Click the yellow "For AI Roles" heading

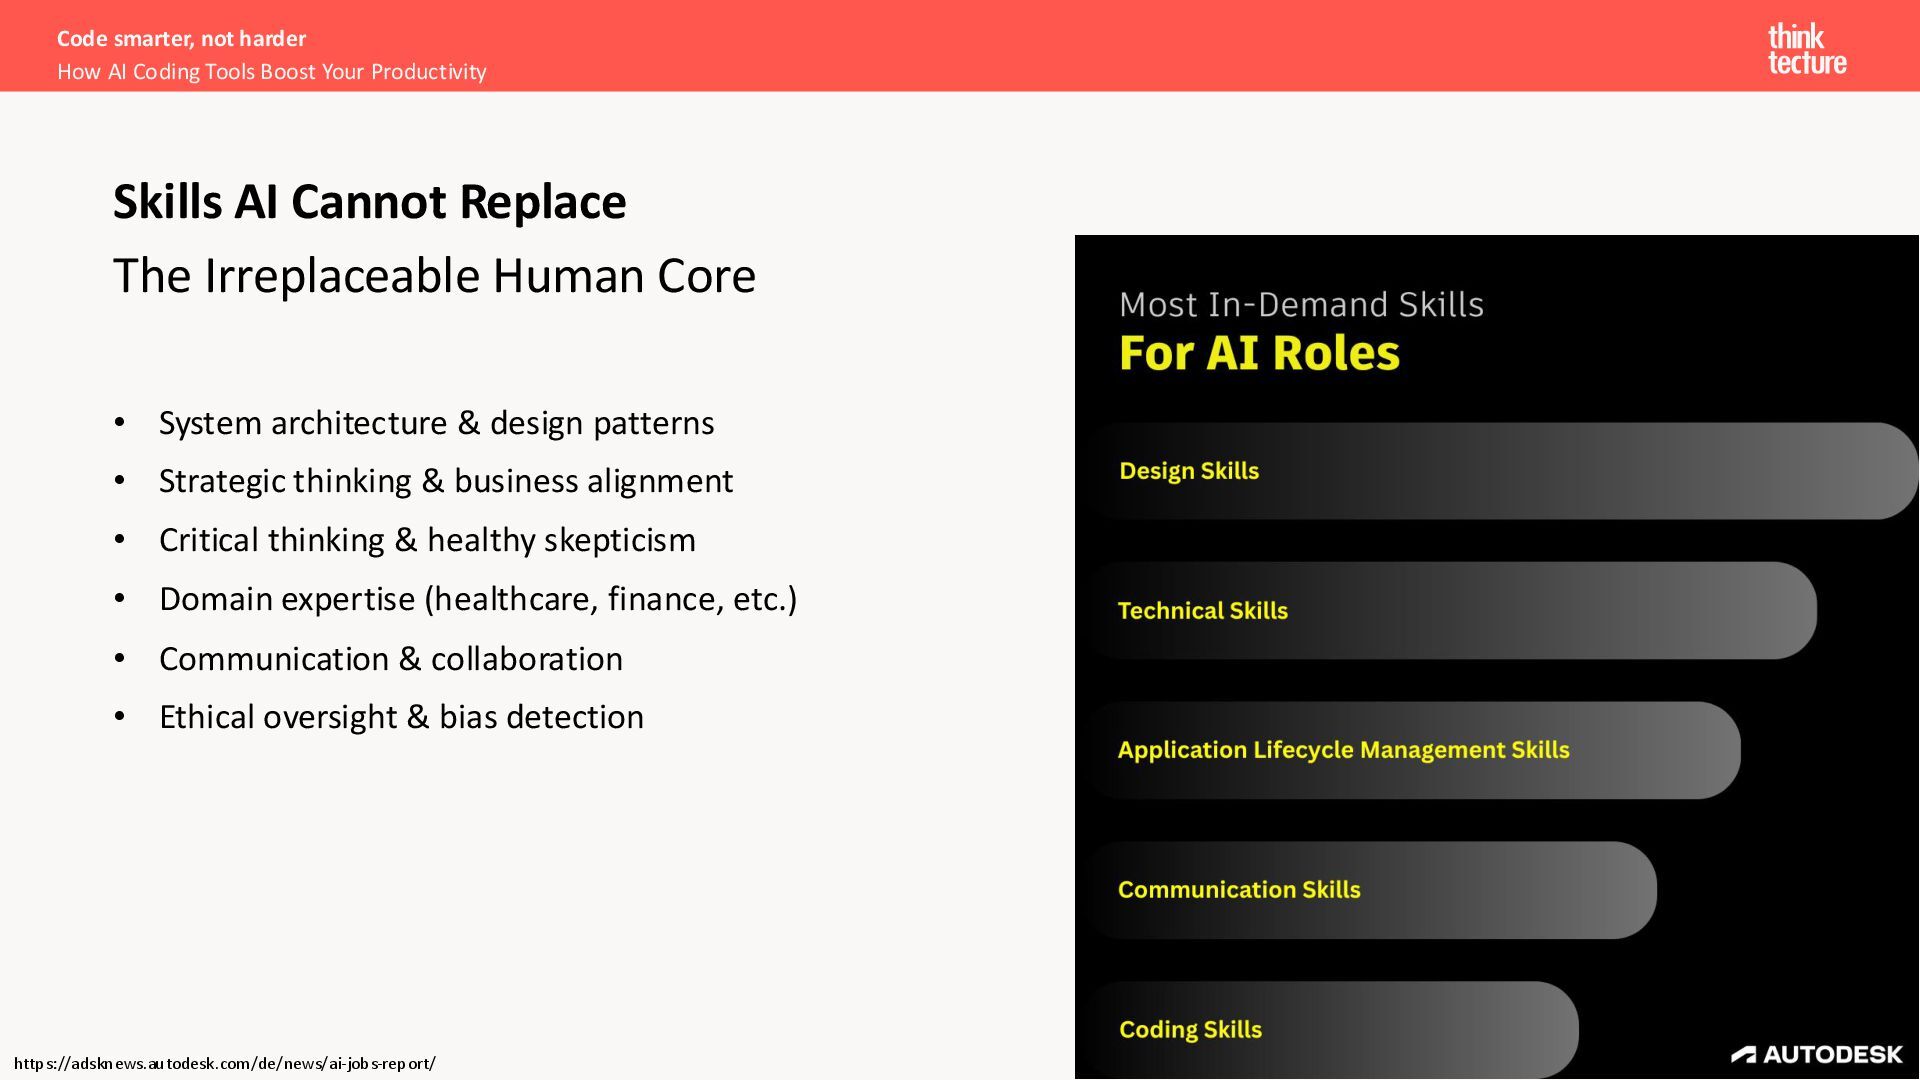click(x=1259, y=353)
